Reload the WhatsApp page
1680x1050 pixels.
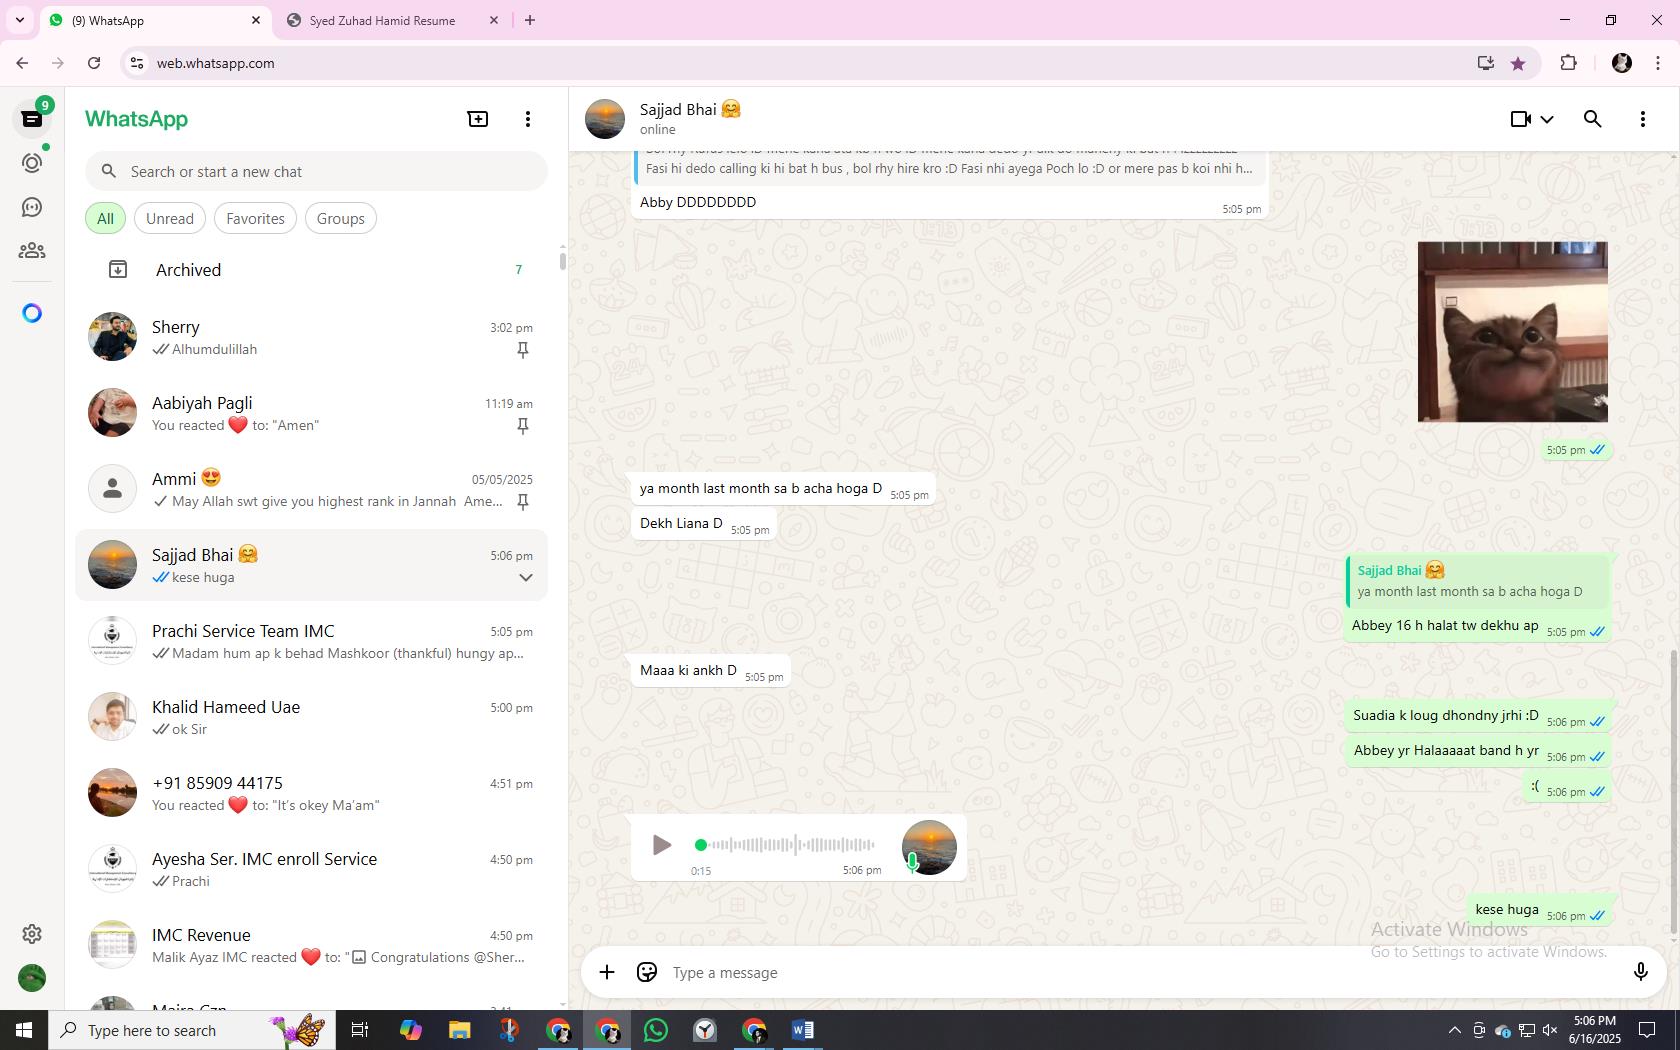pos(94,63)
